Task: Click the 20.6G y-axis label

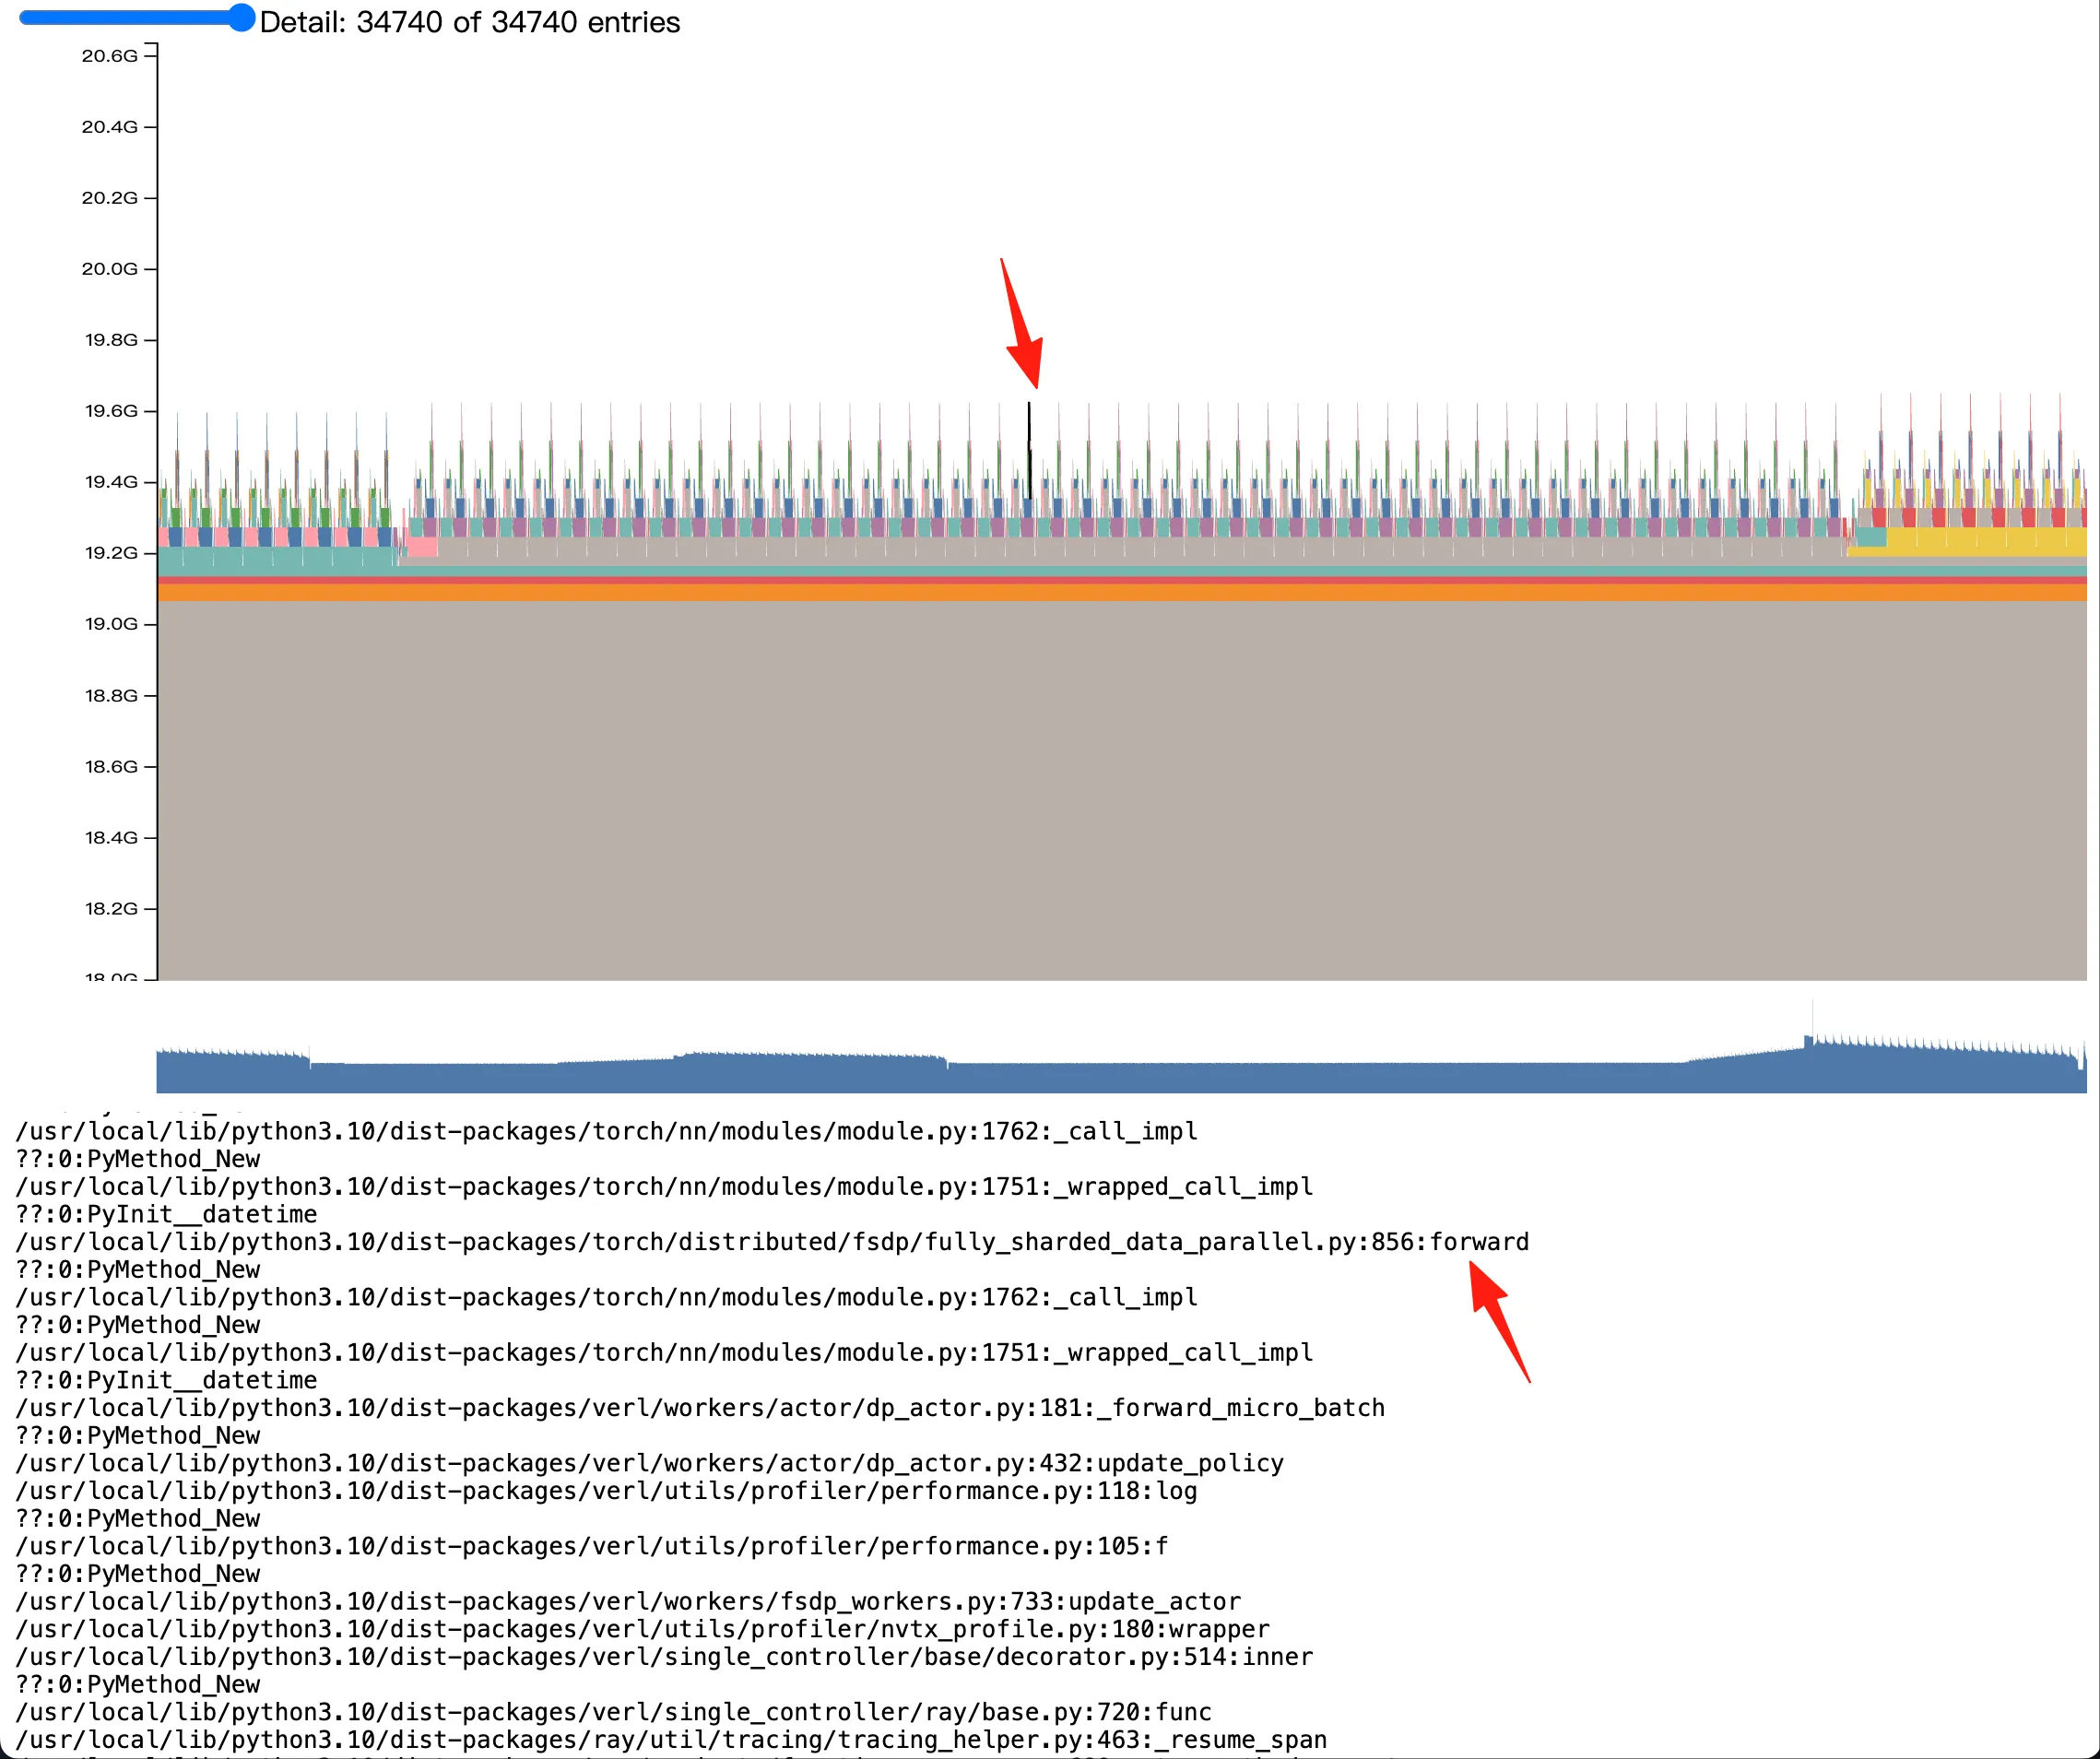Action: click(110, 56)
